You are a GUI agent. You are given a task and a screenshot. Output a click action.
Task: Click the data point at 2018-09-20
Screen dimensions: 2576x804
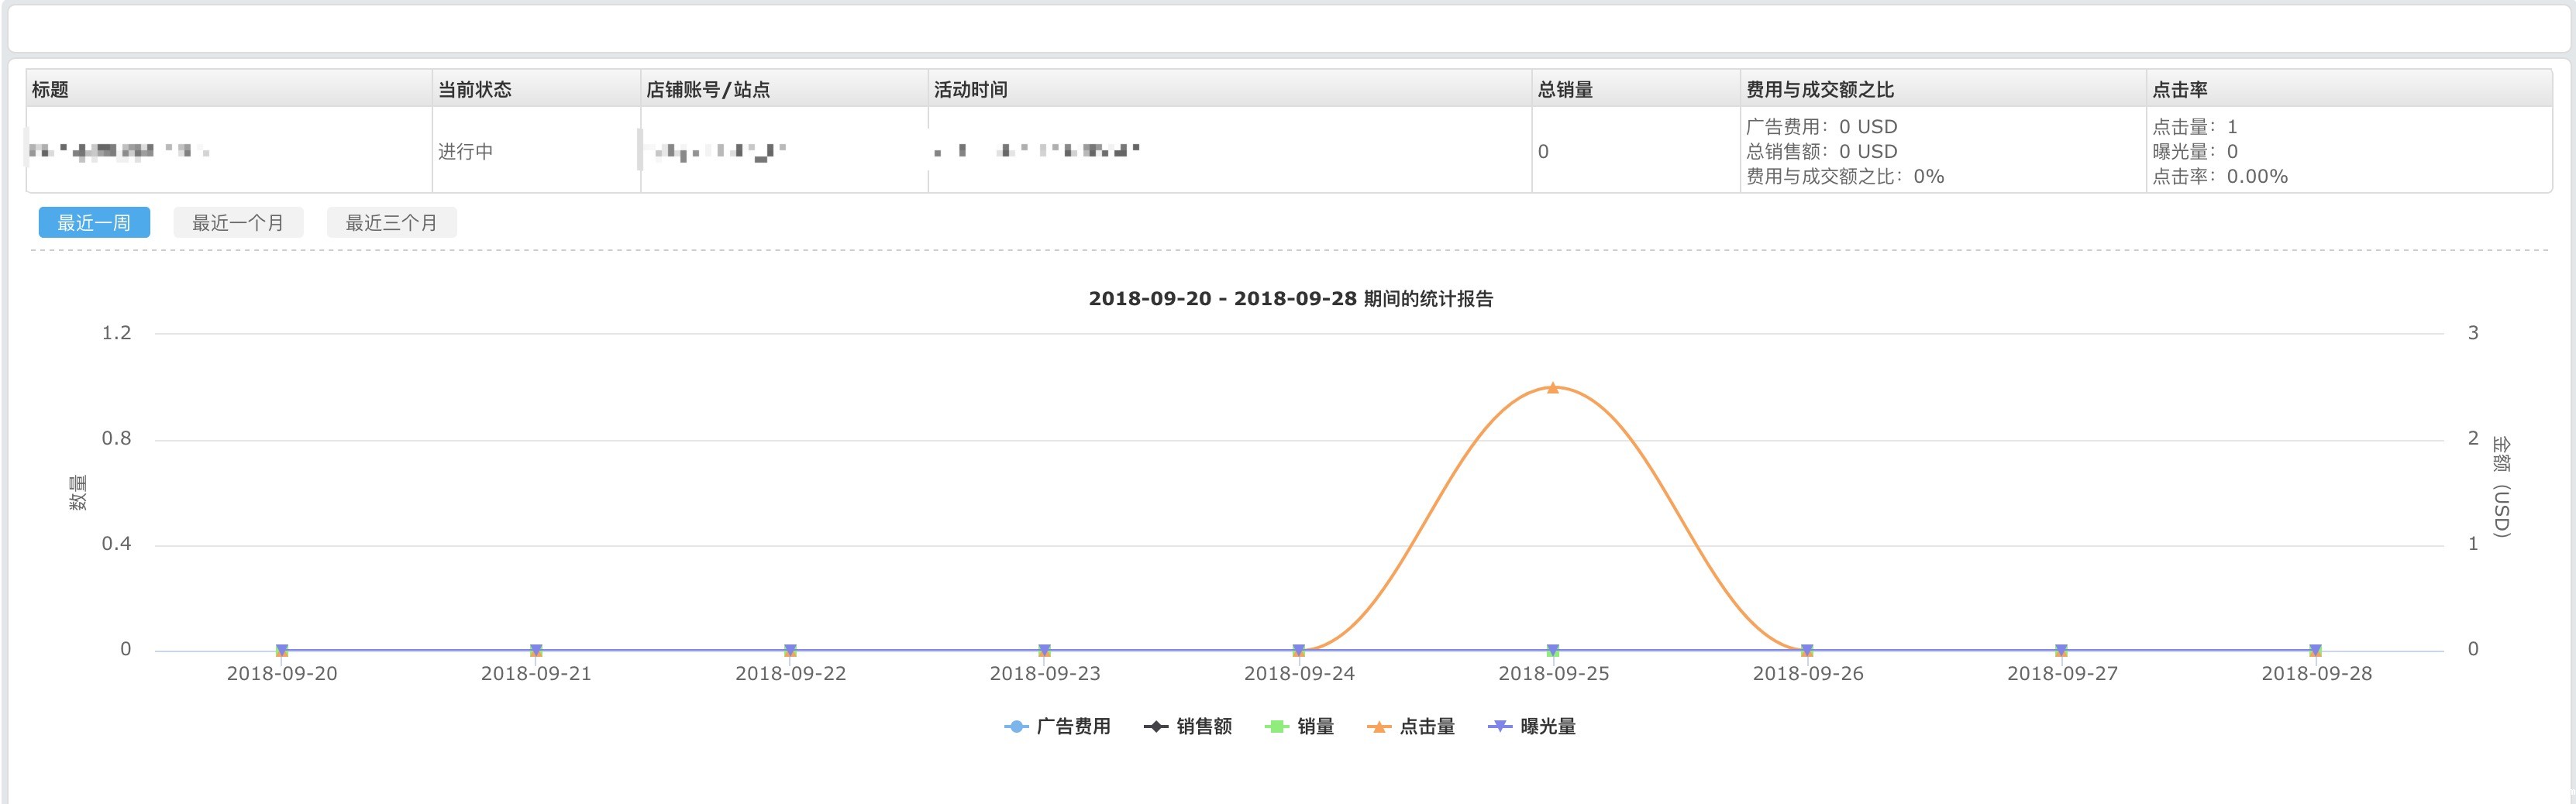pos(282,651)
